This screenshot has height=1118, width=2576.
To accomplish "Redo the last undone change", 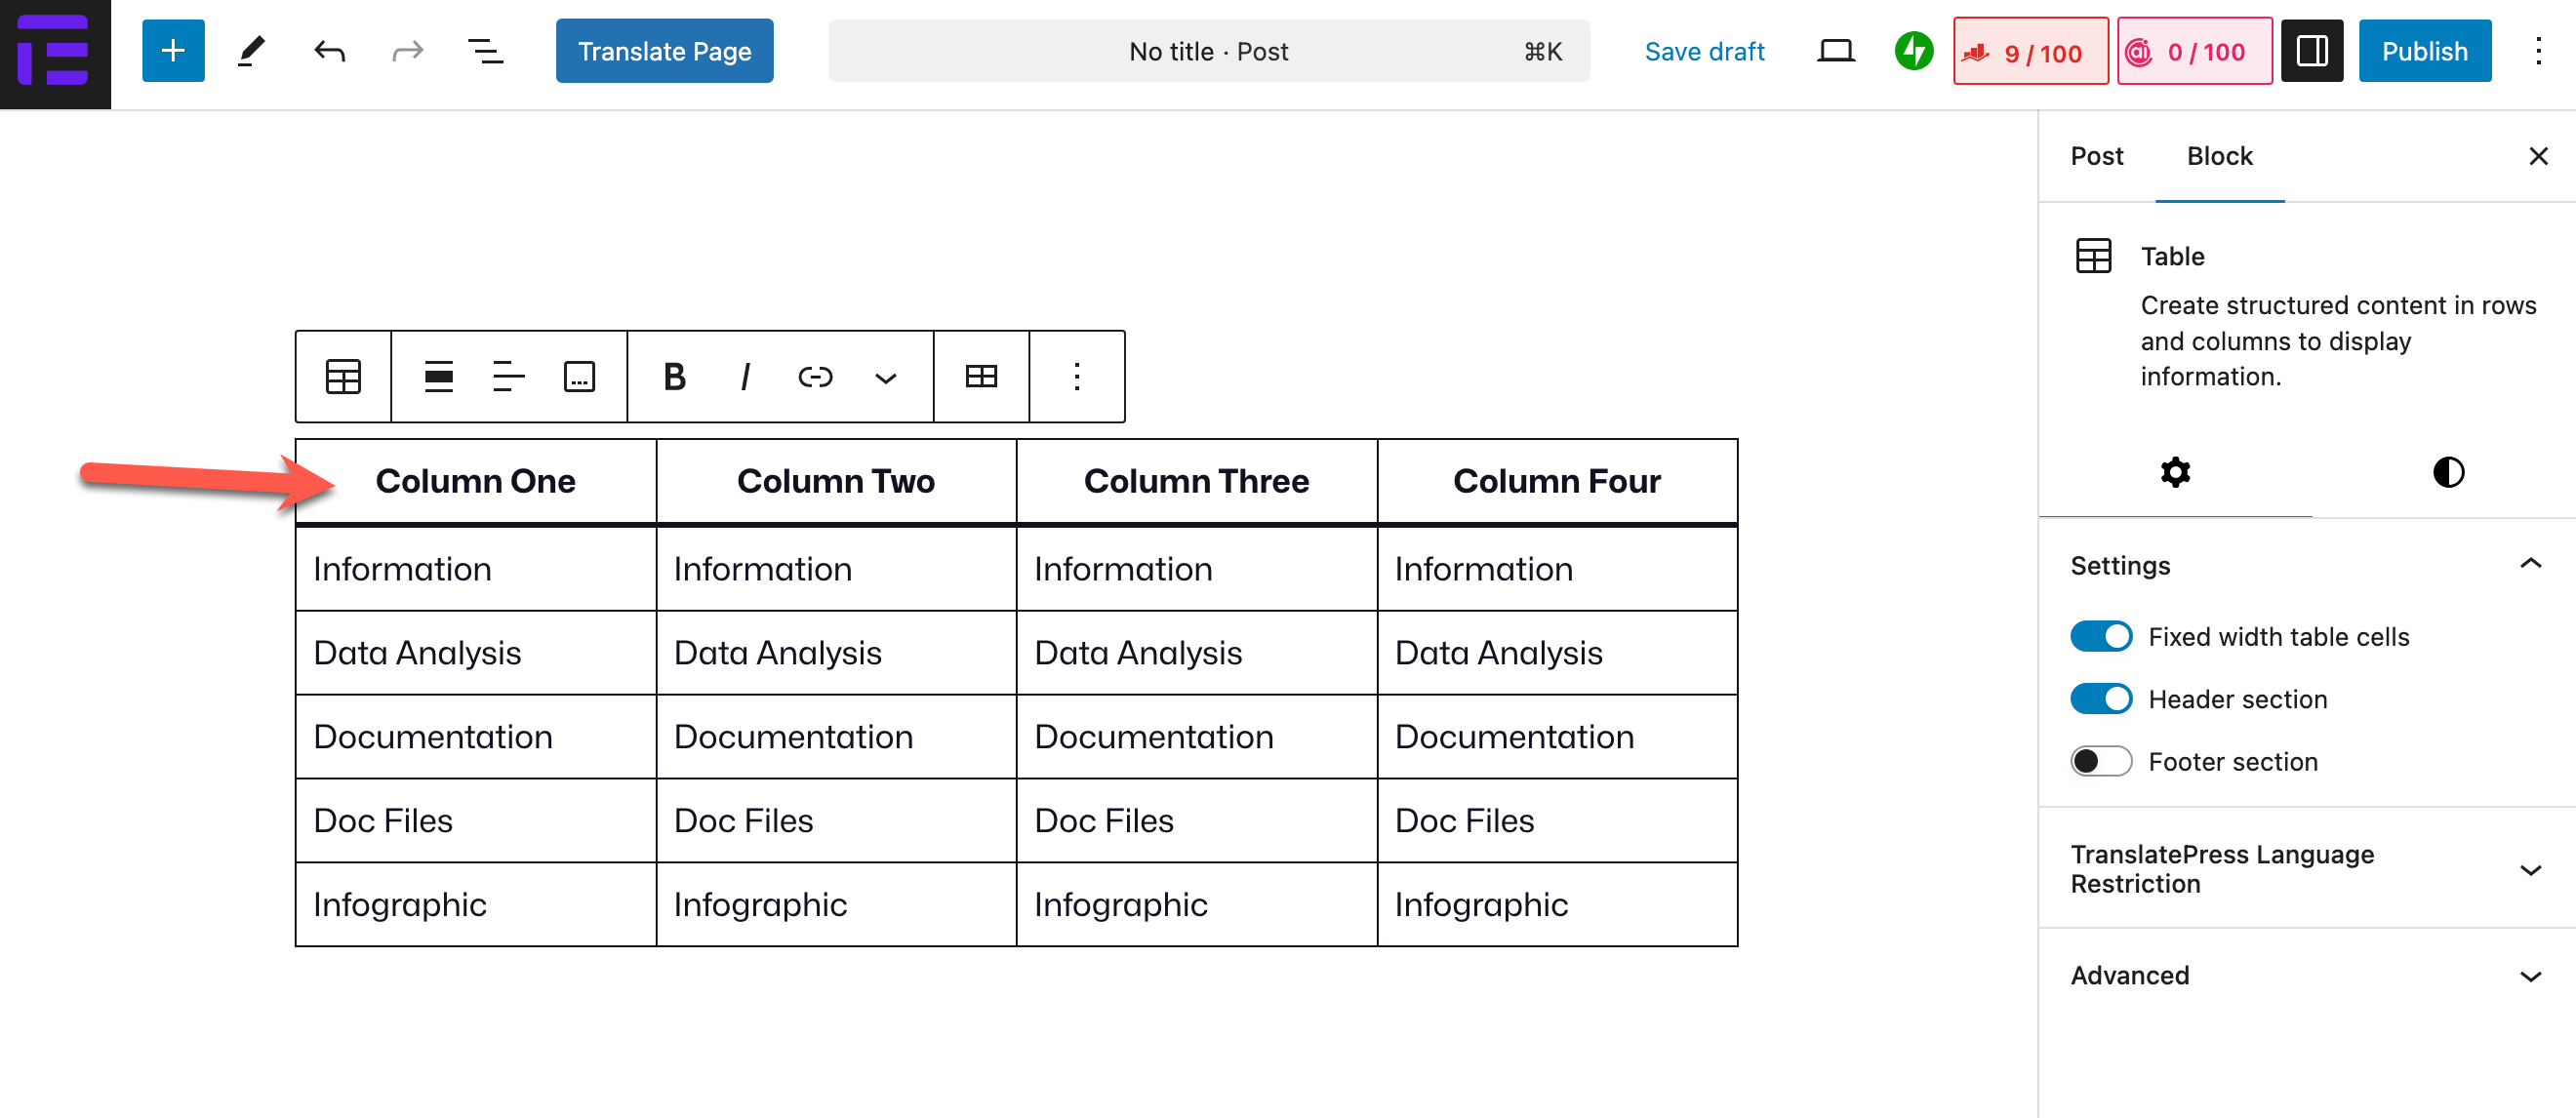I will click(x=407, y=51).
